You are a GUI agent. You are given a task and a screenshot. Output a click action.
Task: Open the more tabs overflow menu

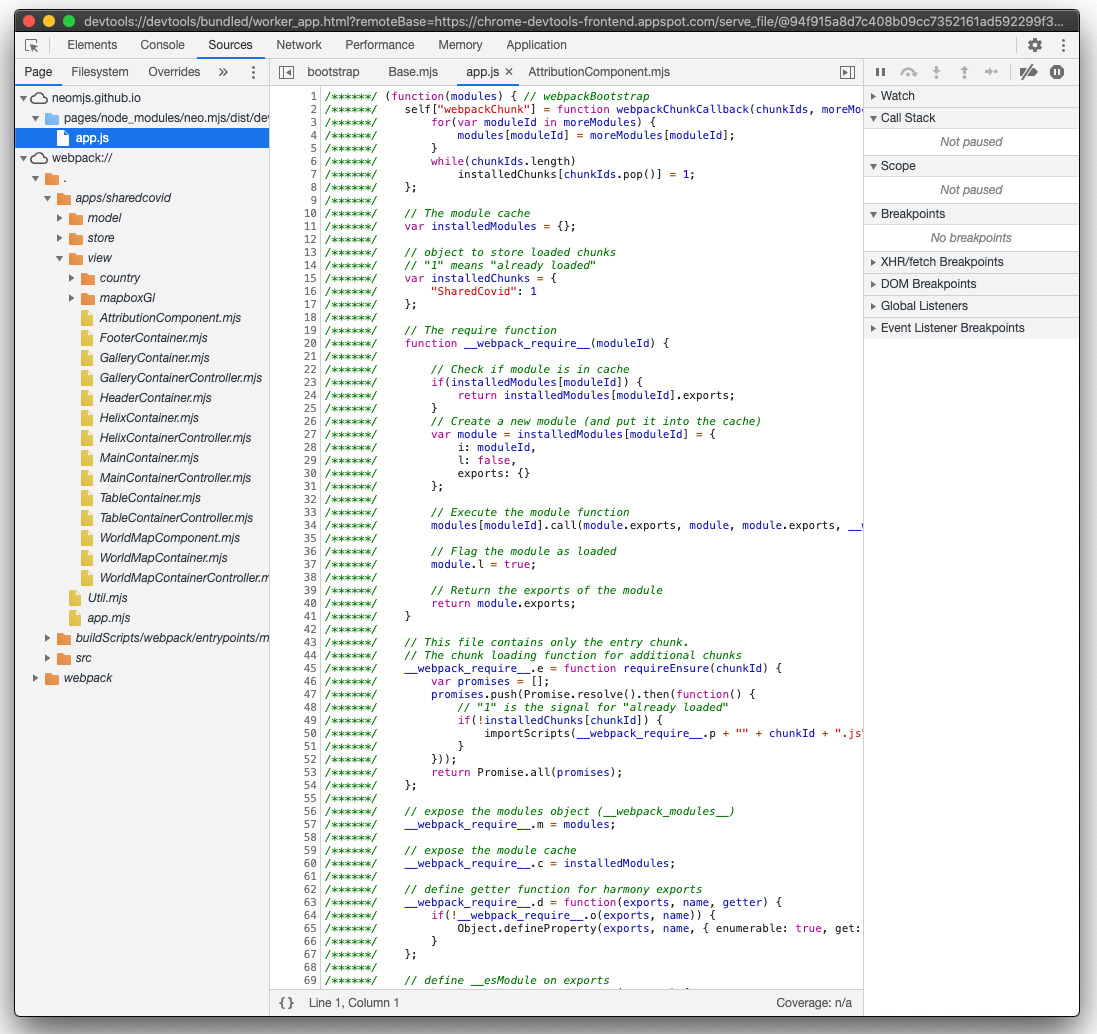coord(223,72)
